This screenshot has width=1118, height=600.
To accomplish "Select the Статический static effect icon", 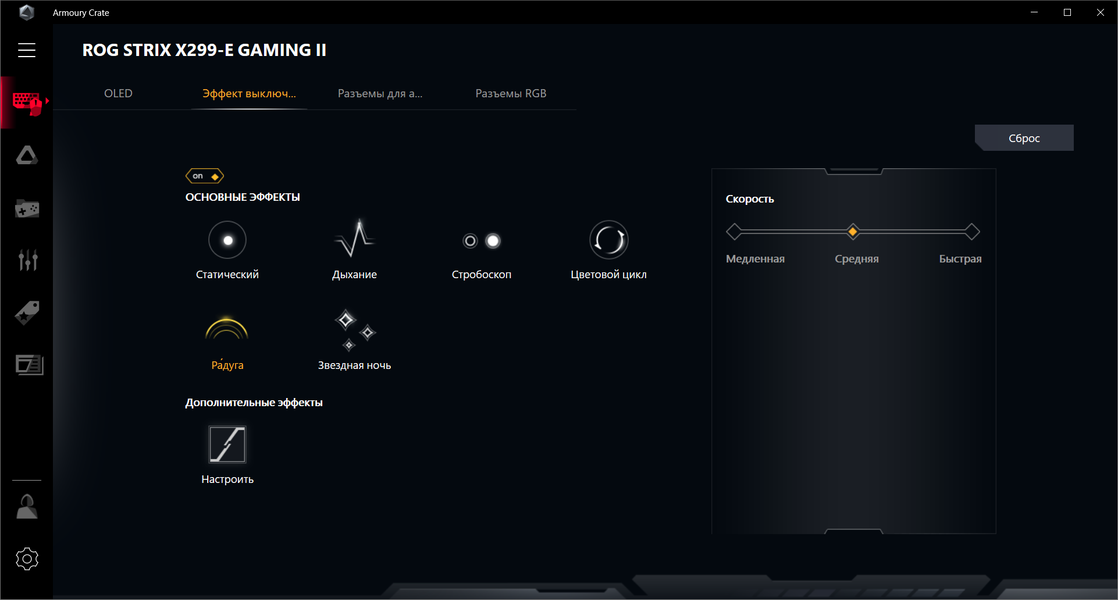I will click(x=227, y=240).
